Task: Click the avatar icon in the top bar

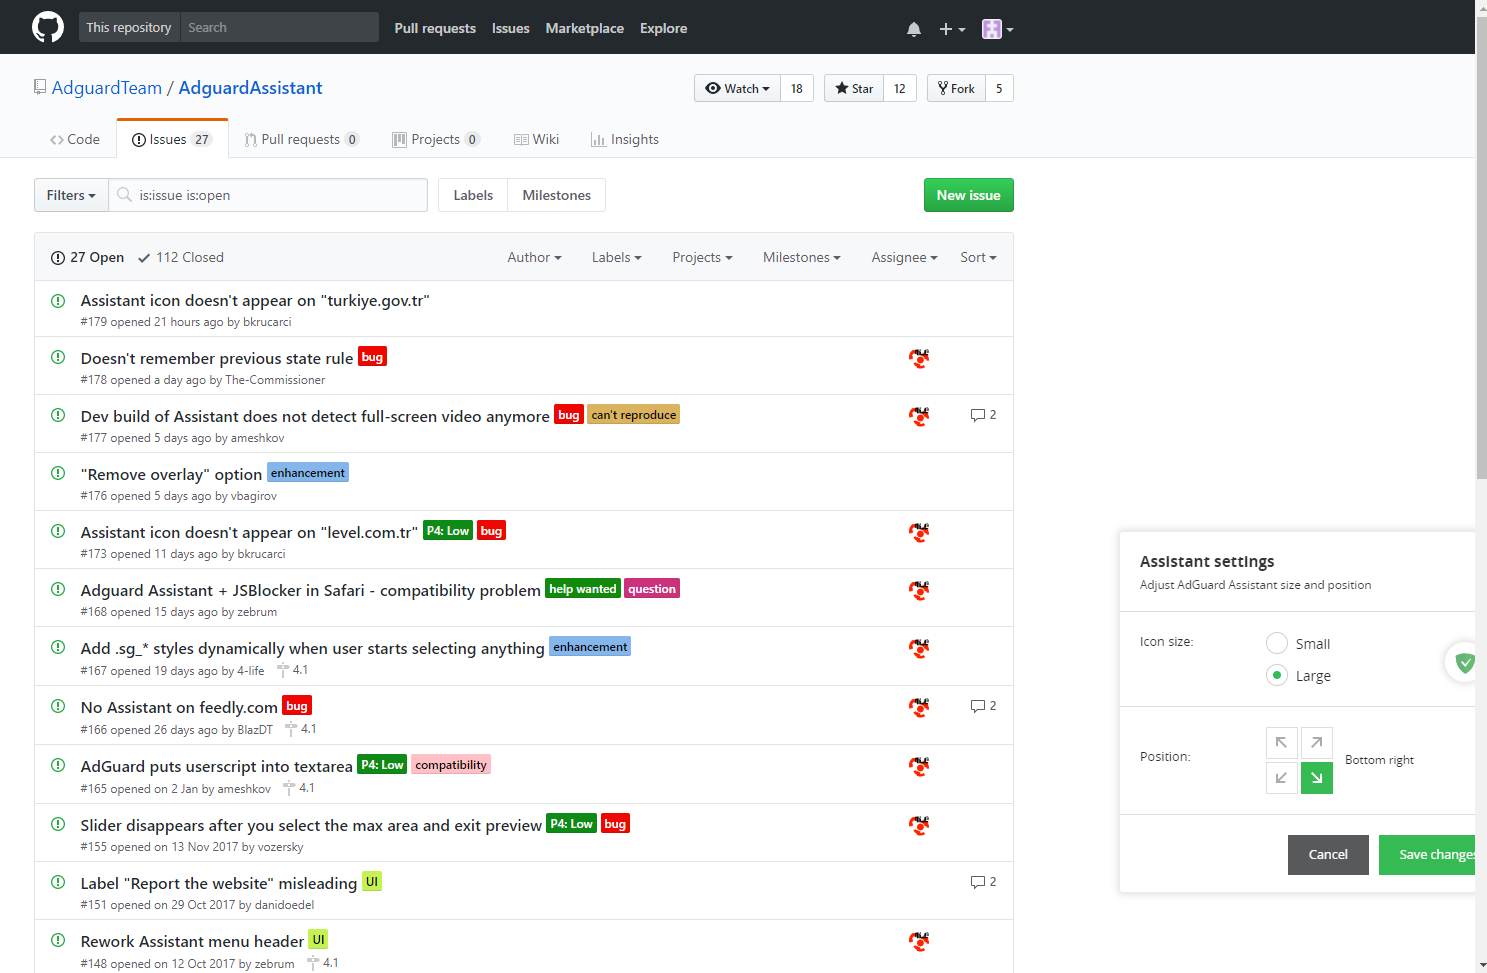Action: click(x=992, y=28)
